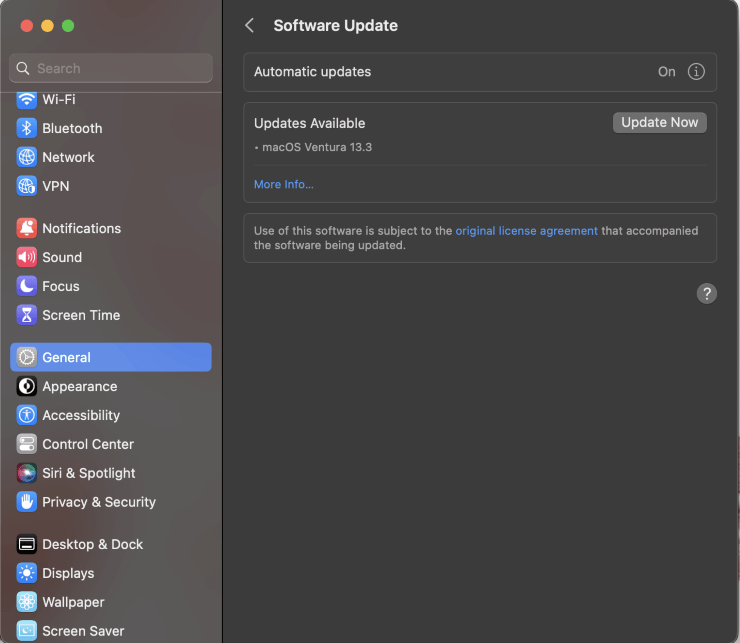Select Appearance in the sidebar
This screenshot has width=740, height=643.
[79, 386]
